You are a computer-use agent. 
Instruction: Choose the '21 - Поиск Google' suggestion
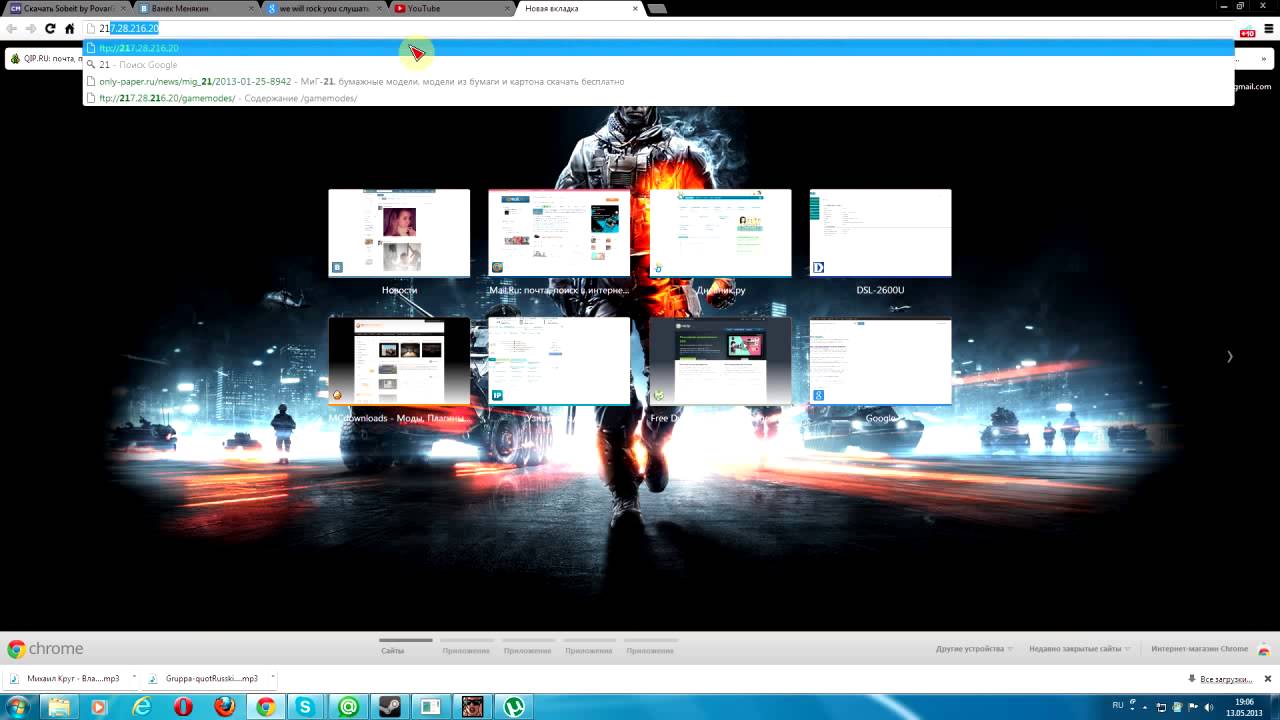pos(659,65)
